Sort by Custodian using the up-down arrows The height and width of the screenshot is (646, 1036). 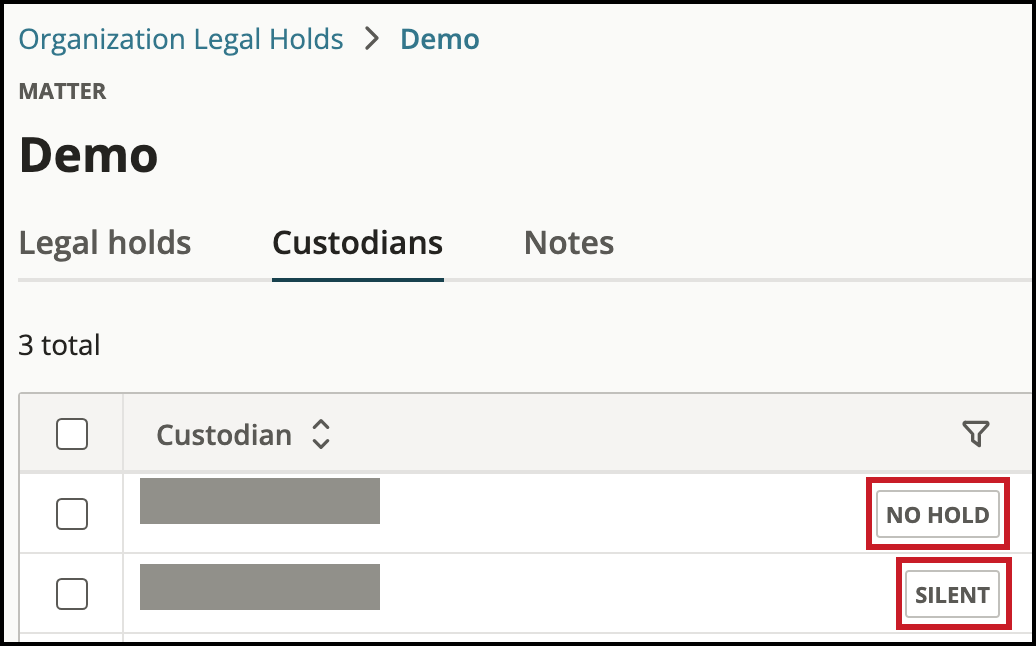point(321,434)
